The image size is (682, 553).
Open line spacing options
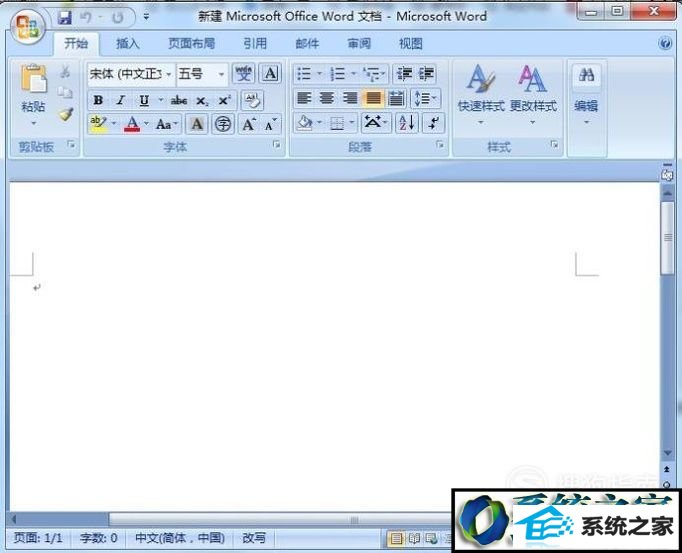[425, 98]
